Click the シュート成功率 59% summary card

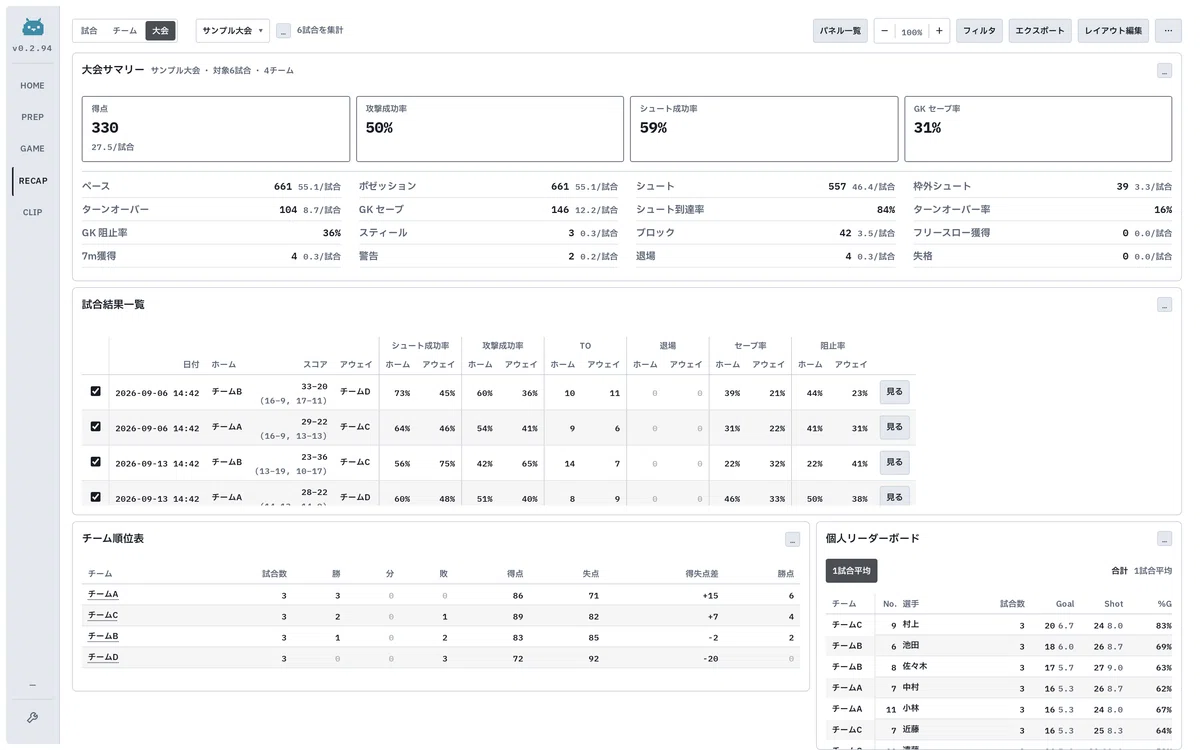(764, 129)
